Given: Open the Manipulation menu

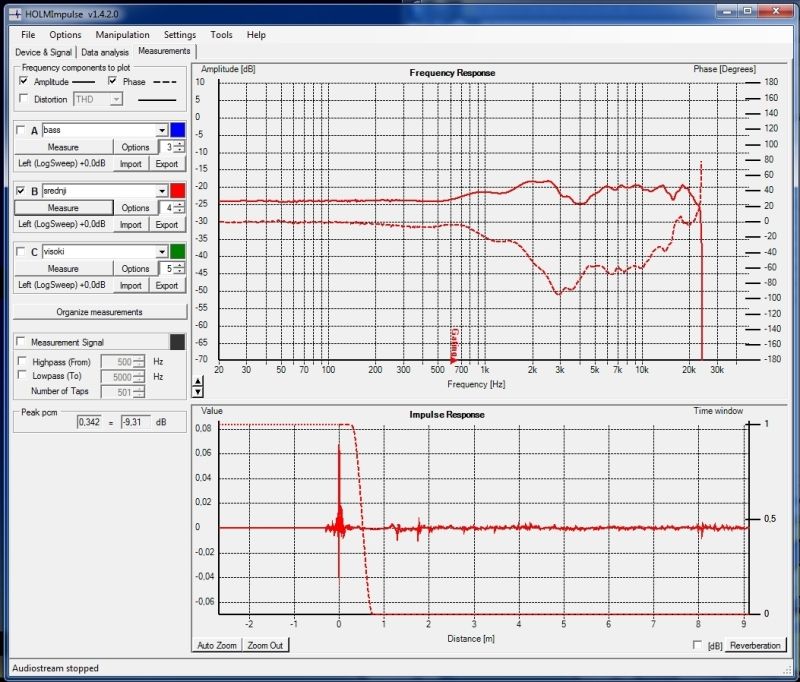Looking at the screenshot, I should click(122, 35).
